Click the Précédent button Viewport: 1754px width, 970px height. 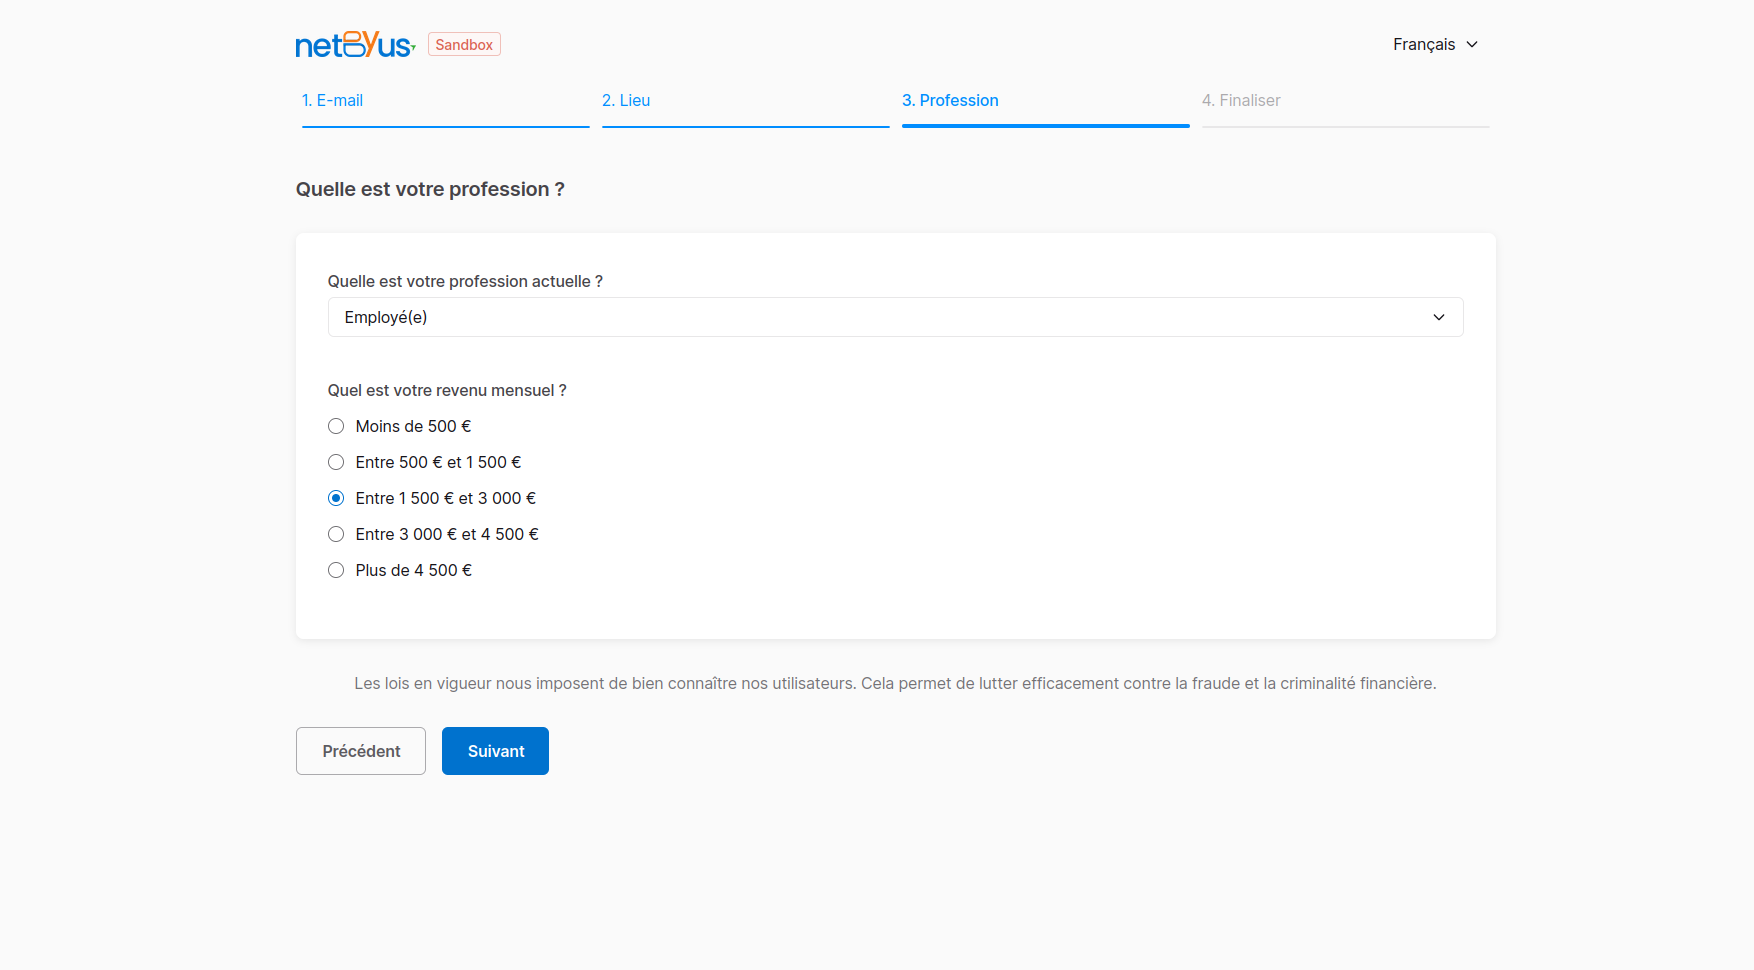tap(361, 751)
